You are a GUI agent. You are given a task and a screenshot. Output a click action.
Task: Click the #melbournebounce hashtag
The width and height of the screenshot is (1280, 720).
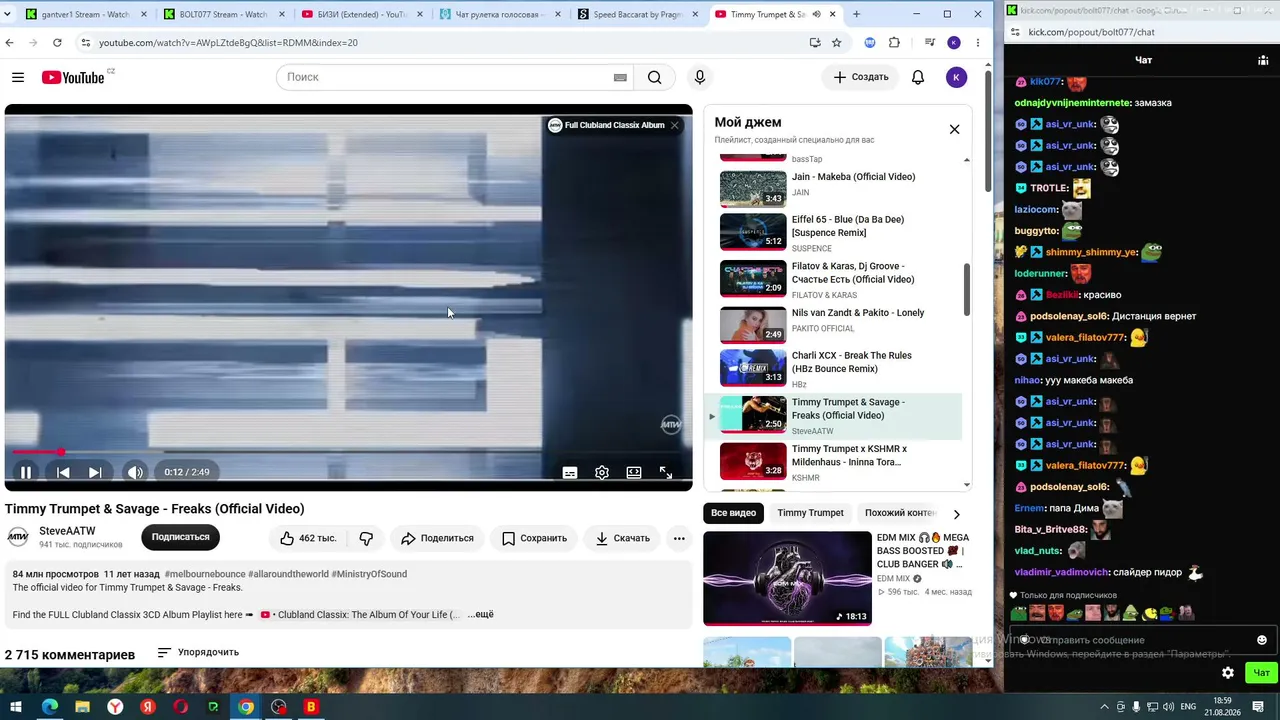coord(204,574)
